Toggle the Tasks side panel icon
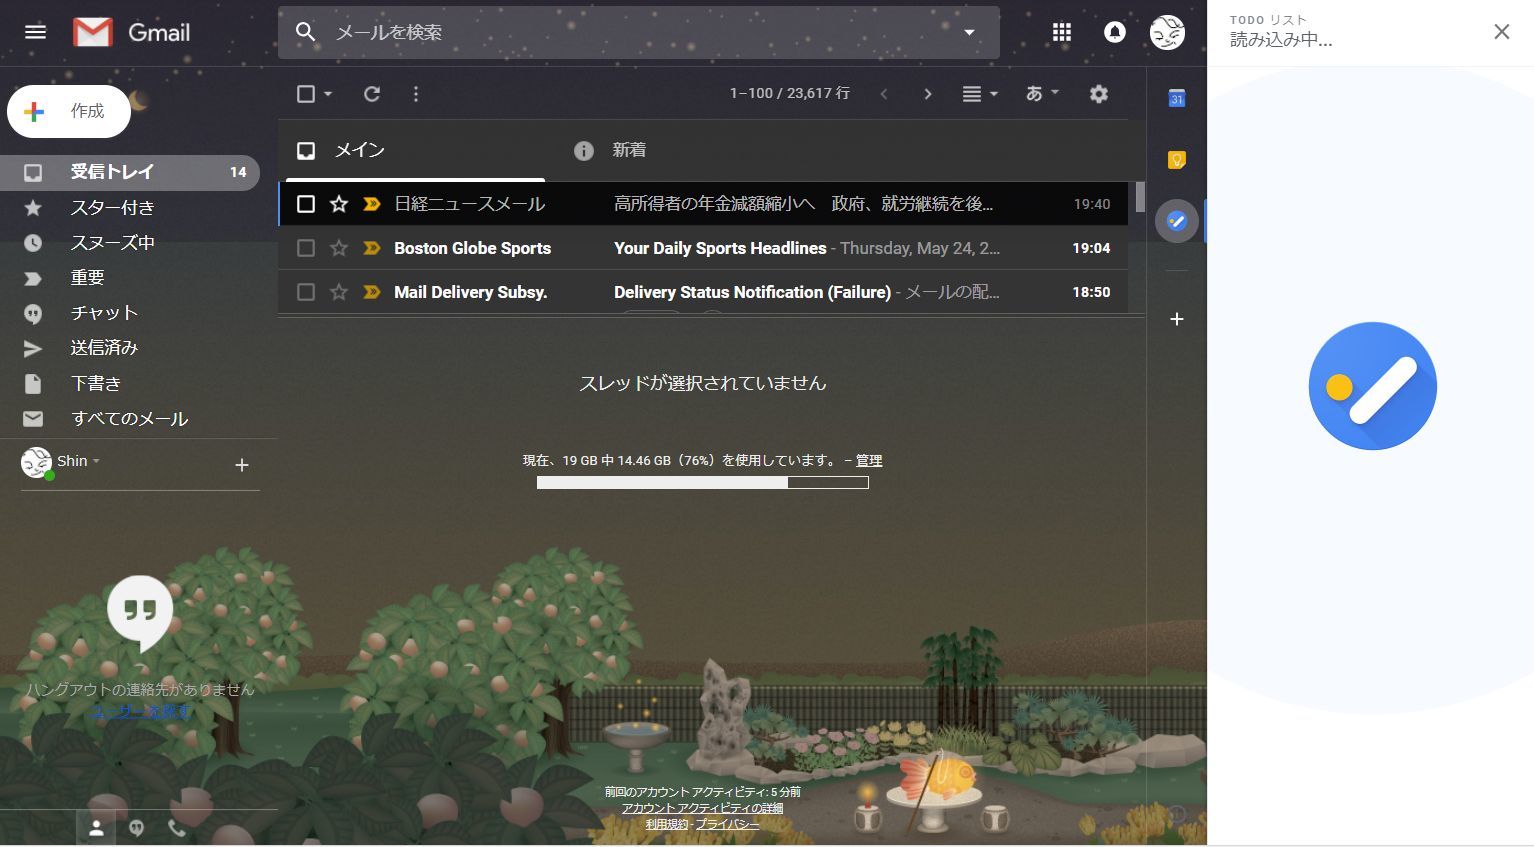The image size is (1534, 847). pos(1177,221)
